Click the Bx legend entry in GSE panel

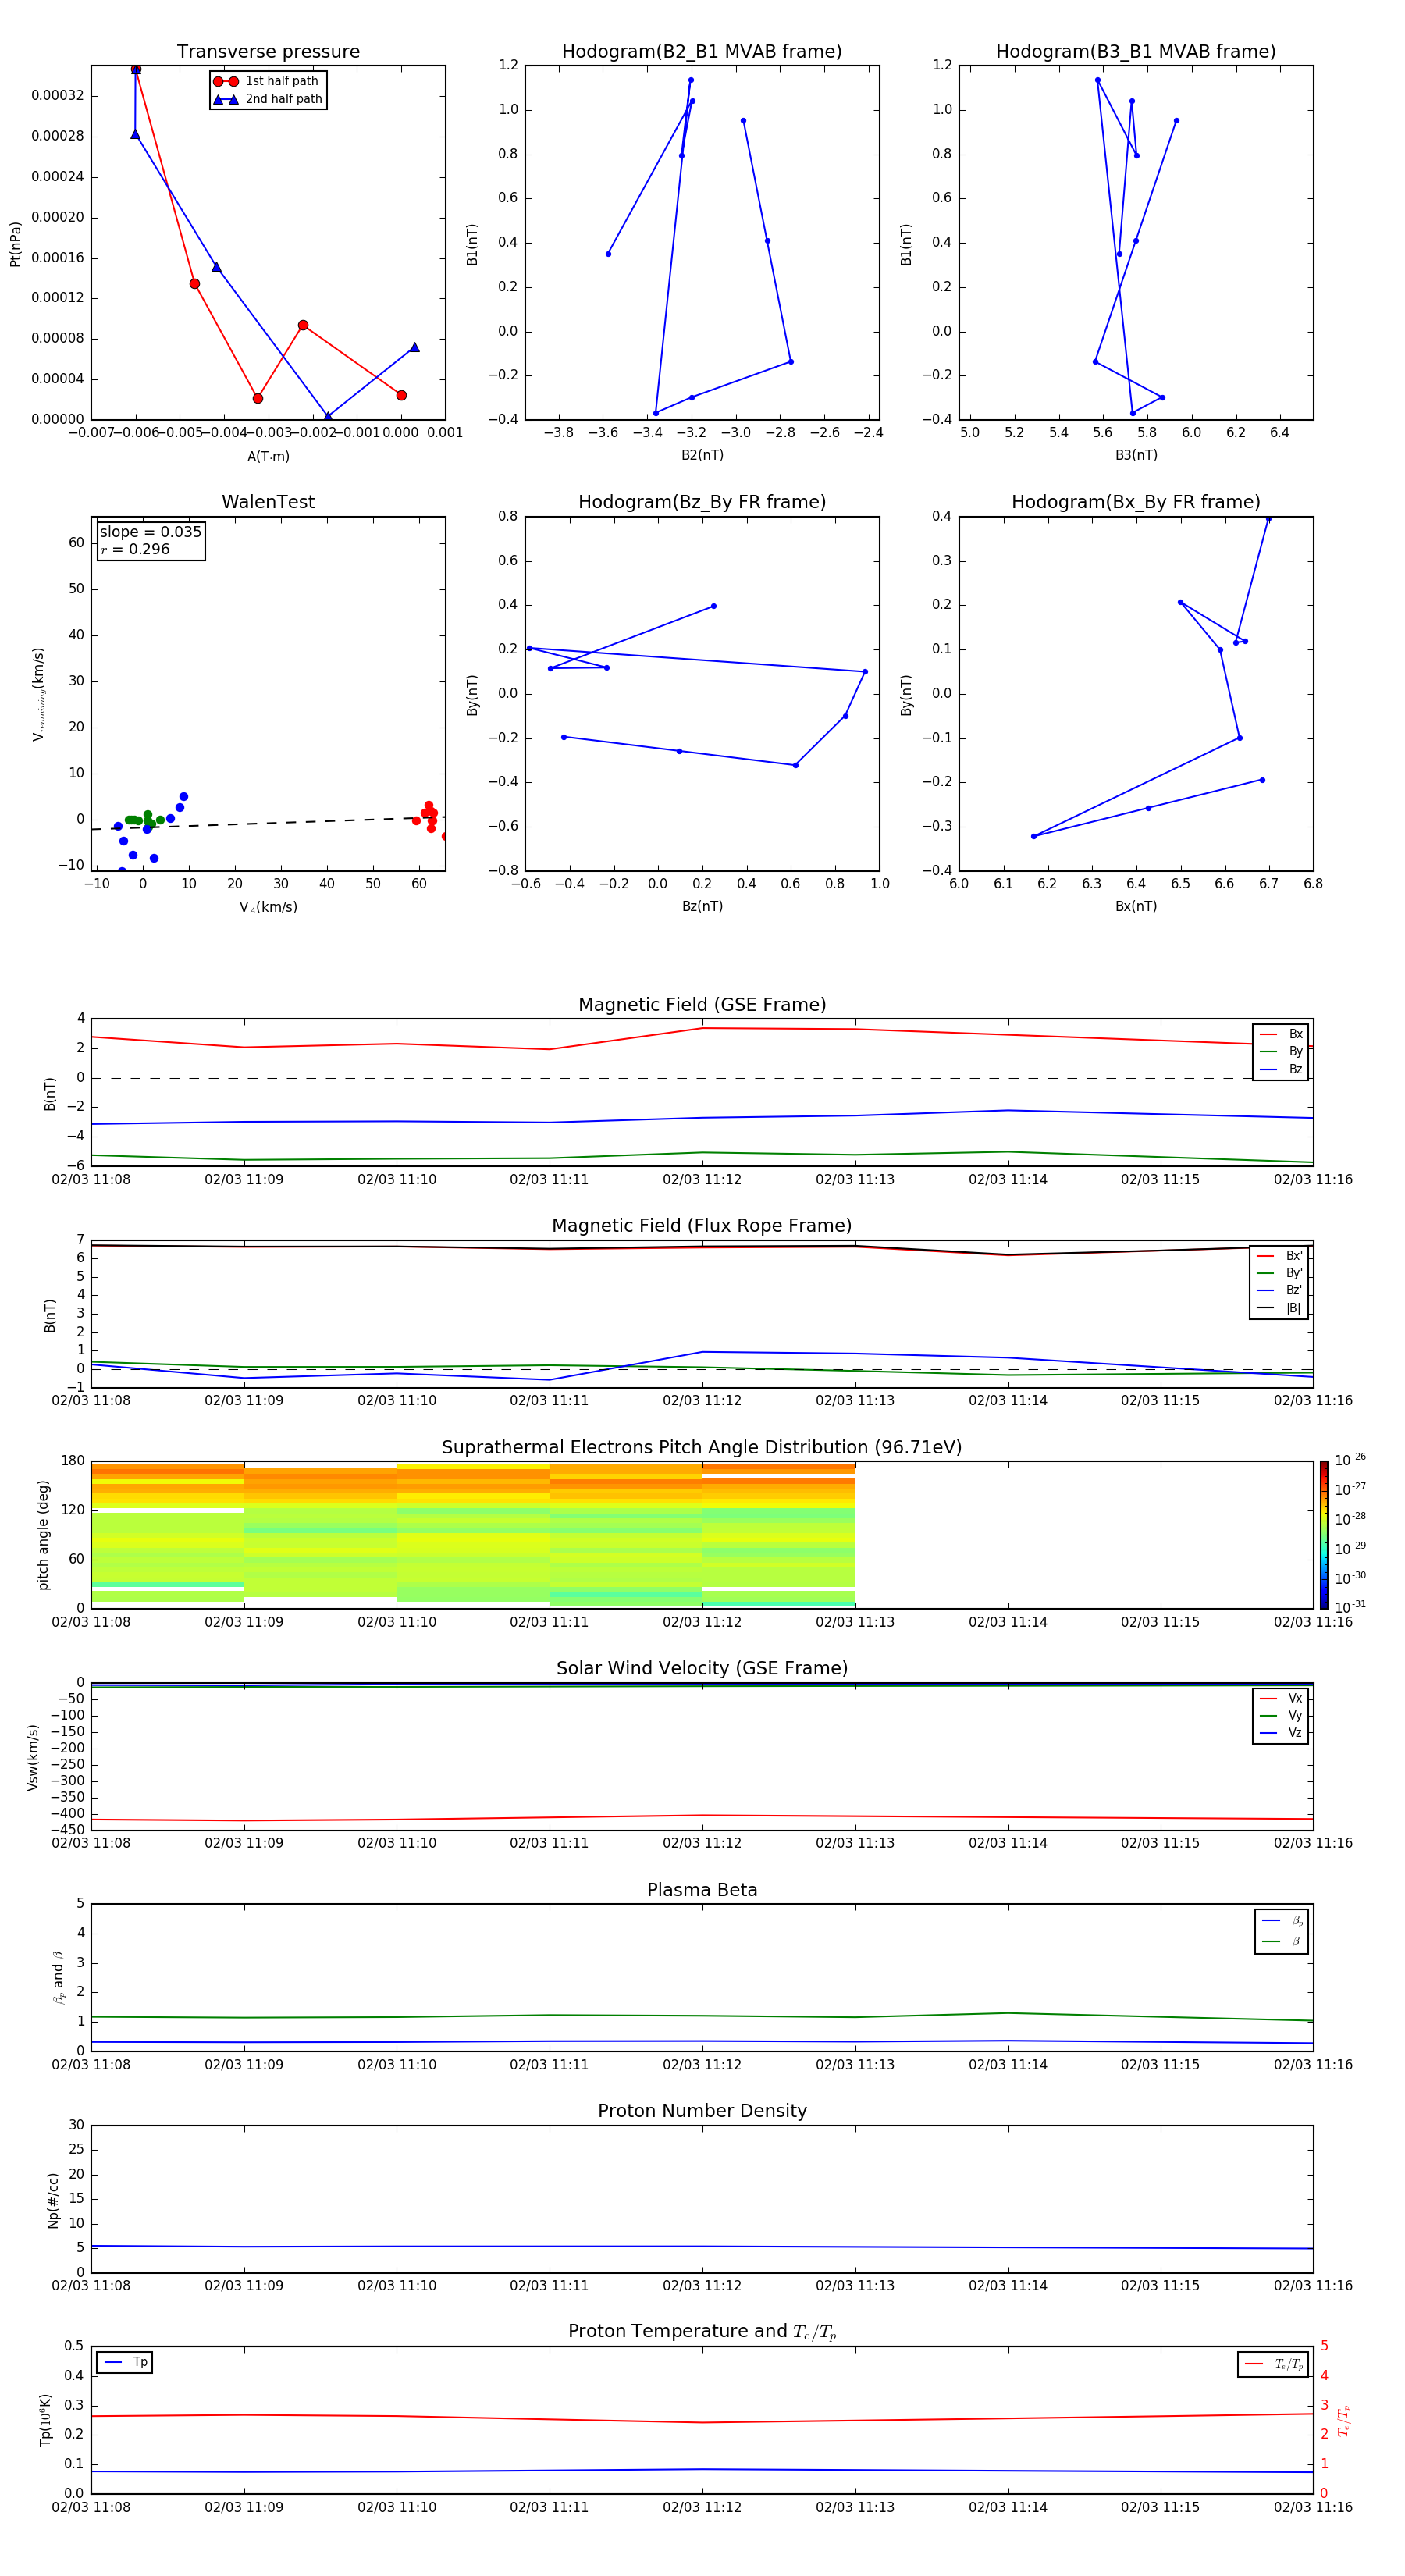1281,1034
